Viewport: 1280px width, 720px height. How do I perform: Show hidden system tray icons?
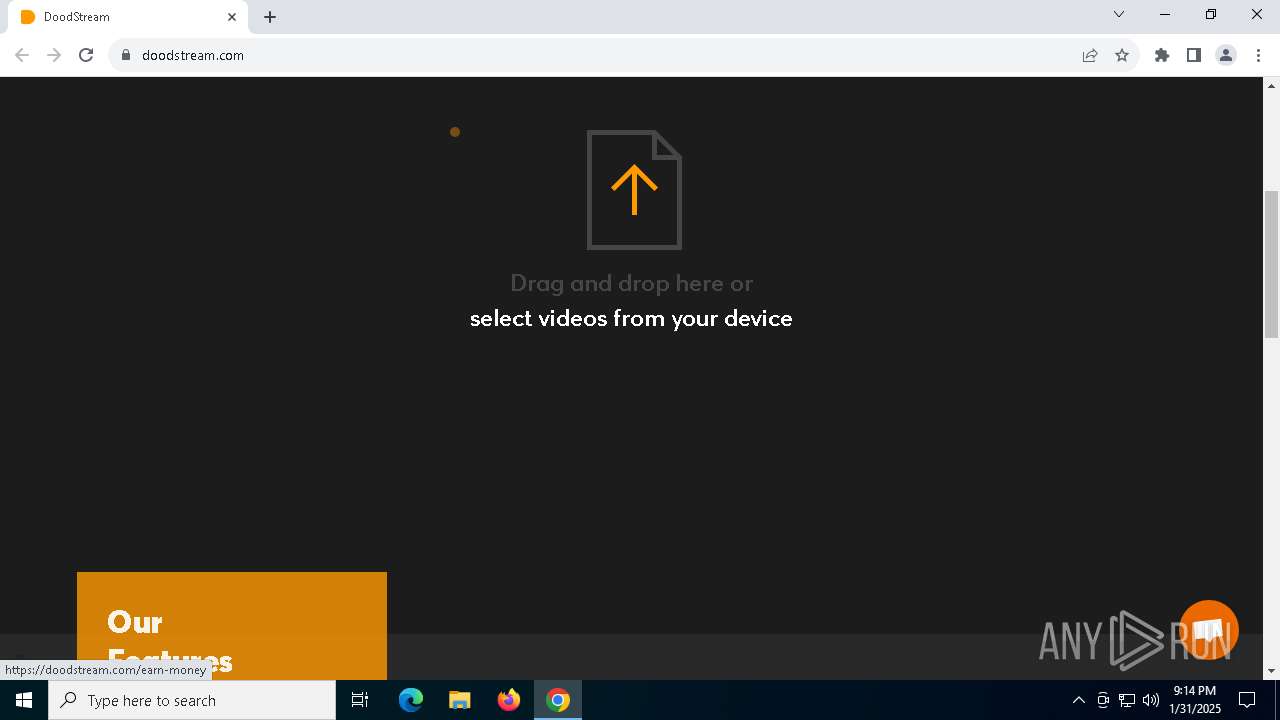coord(1079,700)
